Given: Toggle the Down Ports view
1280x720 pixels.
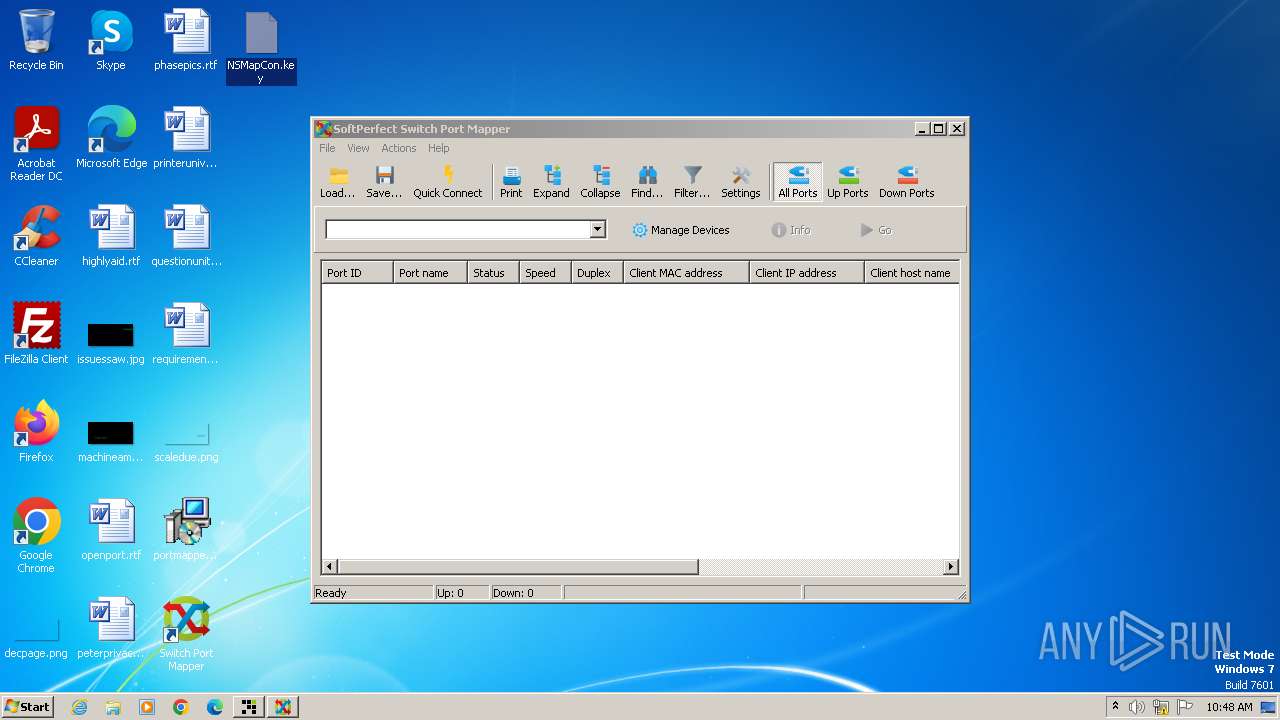Looking at the screenshot, I should coord(907,182).
